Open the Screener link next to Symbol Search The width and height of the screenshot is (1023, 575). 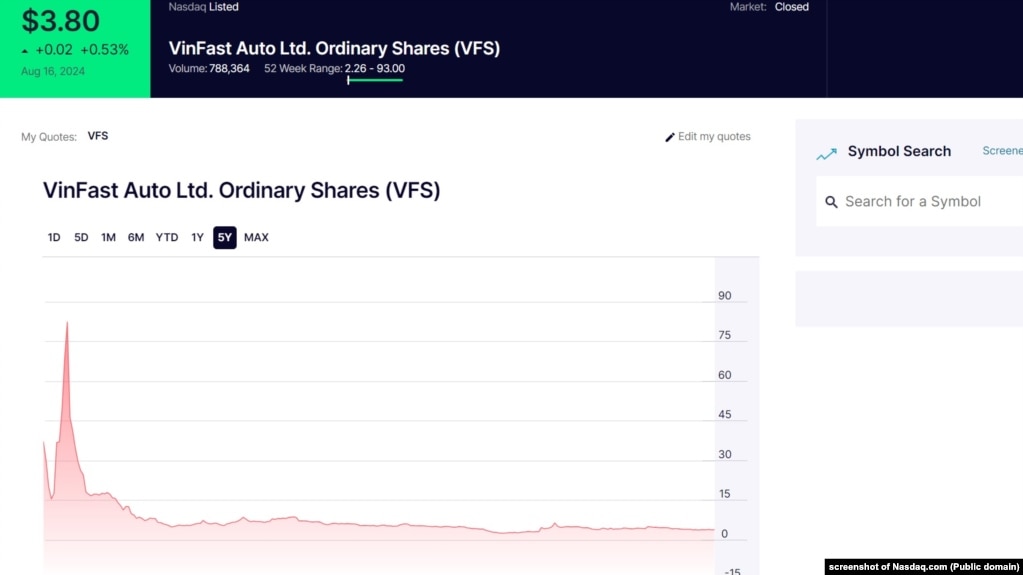pyautogui.click(x=1002, y=151)
